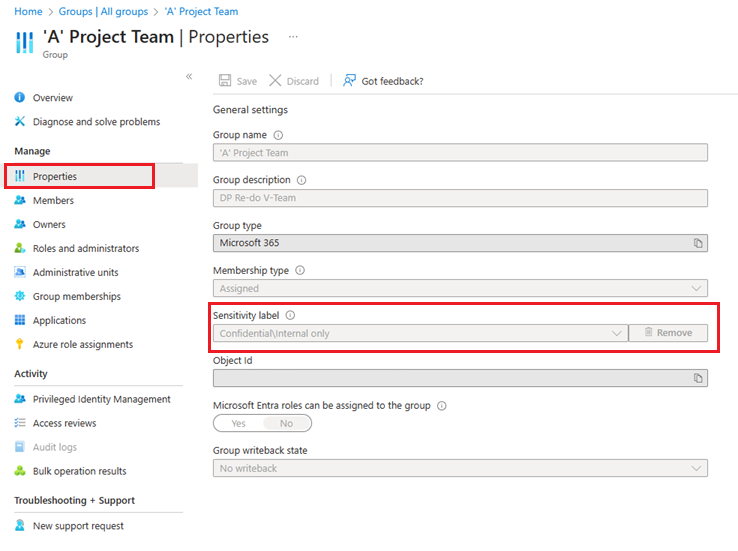The width and height of the screenshot is (738, 551).
Task: Expand the Membership type dropdown
Action: point(697,288)
